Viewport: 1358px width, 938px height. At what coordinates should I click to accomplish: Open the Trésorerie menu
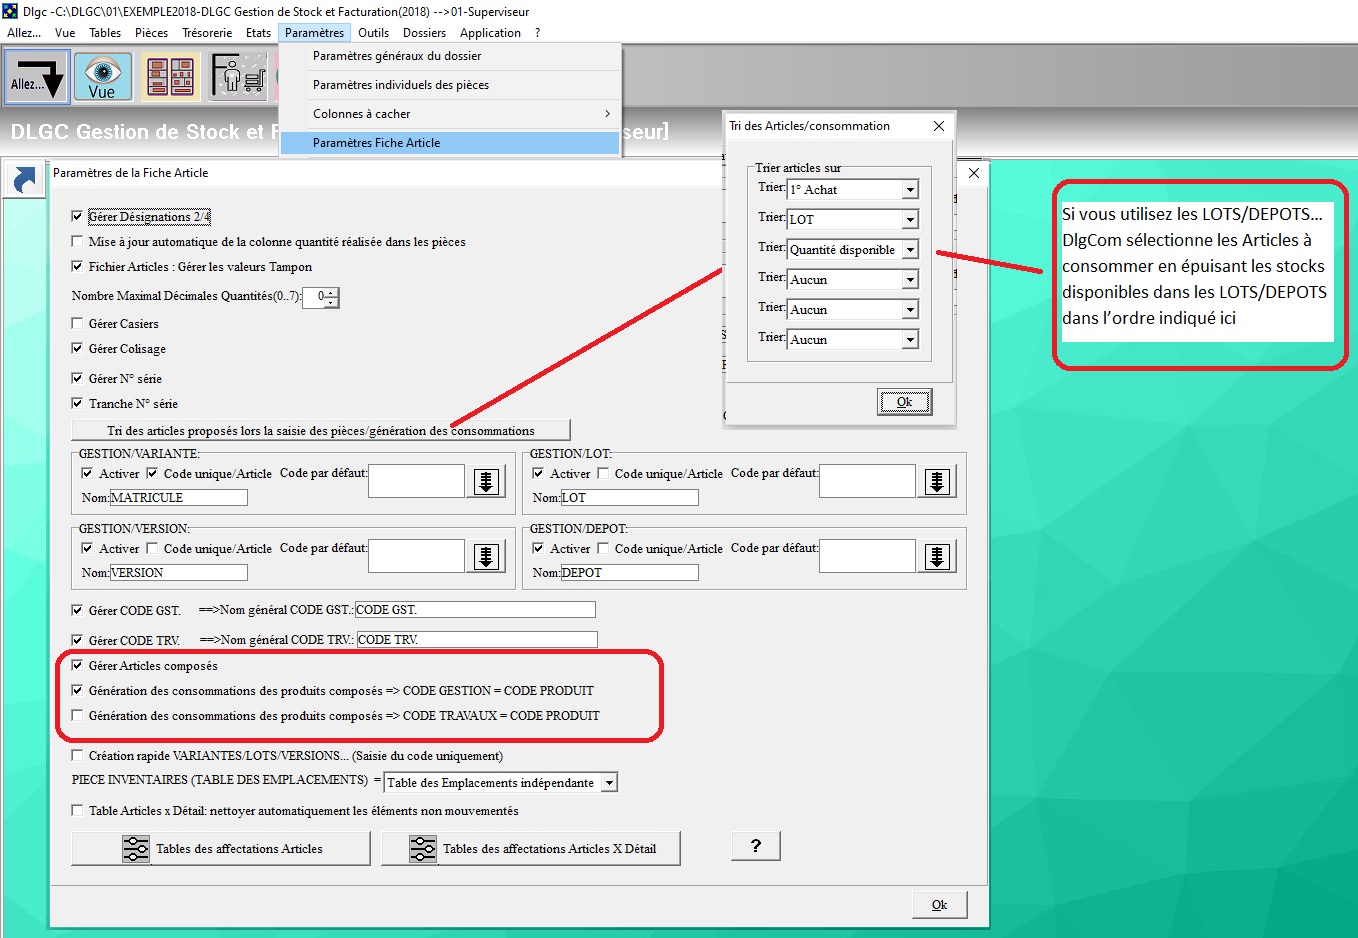click(207, 32)
